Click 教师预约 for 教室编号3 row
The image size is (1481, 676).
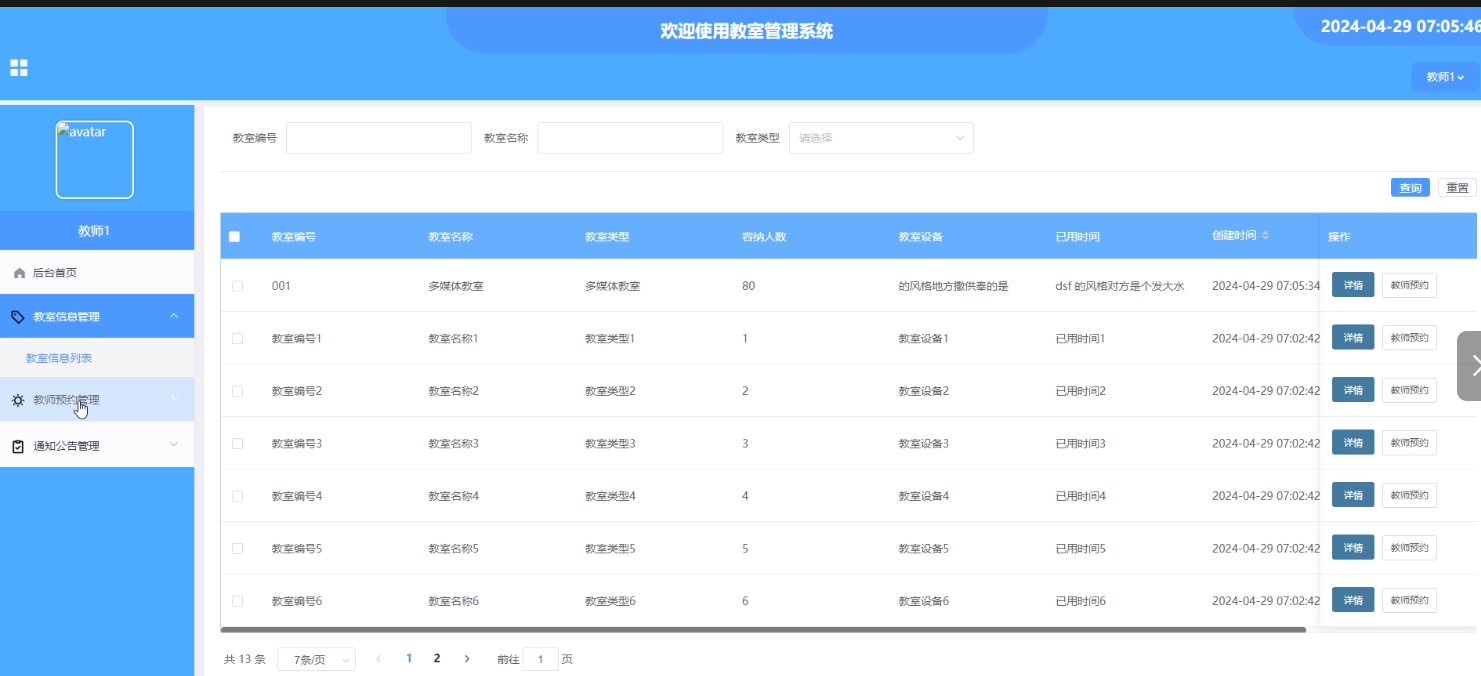pyautogui.click(x=1409, y=442)
